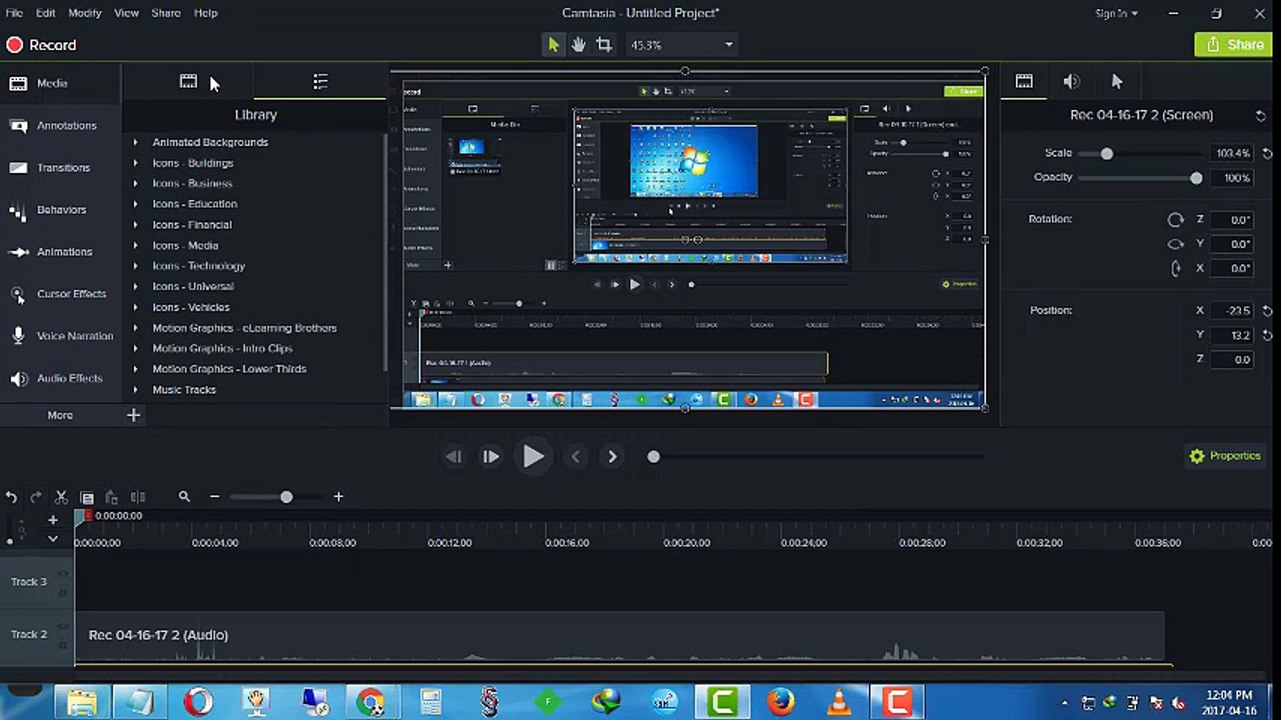Open the View menu
The width and height of the screenshot is (1281, 720).
pos(126,13)
